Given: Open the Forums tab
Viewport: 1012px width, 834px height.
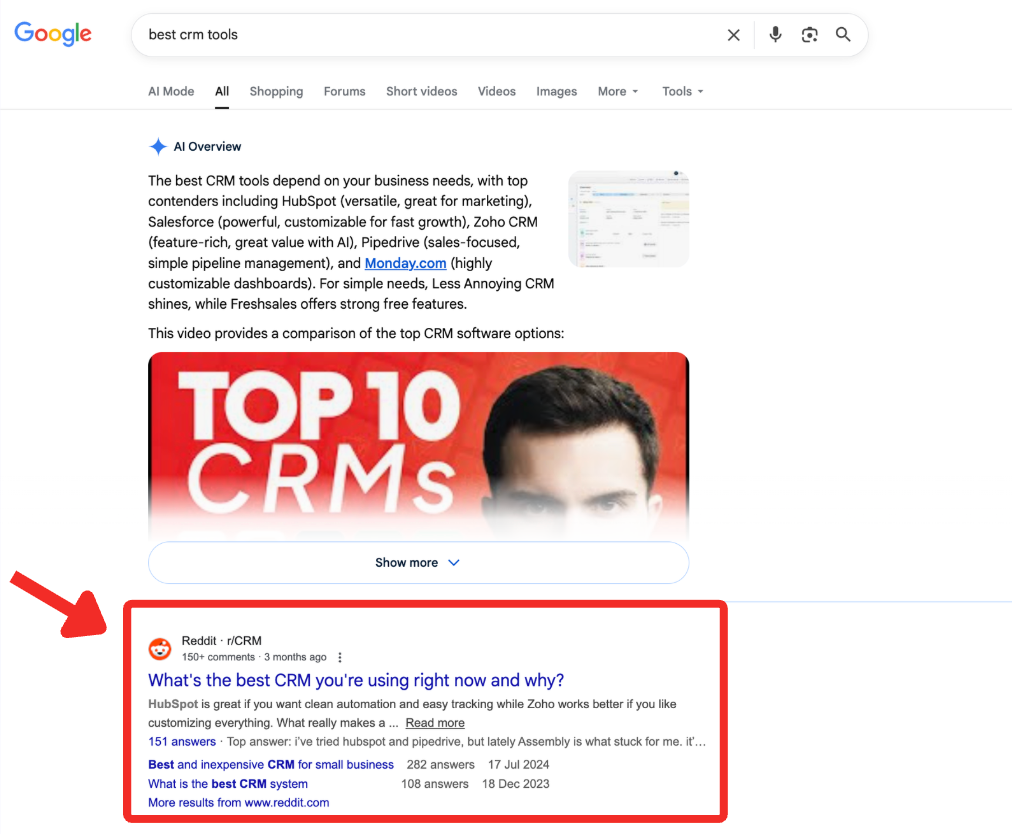Looking at the screenshot, I should [345, 92].
